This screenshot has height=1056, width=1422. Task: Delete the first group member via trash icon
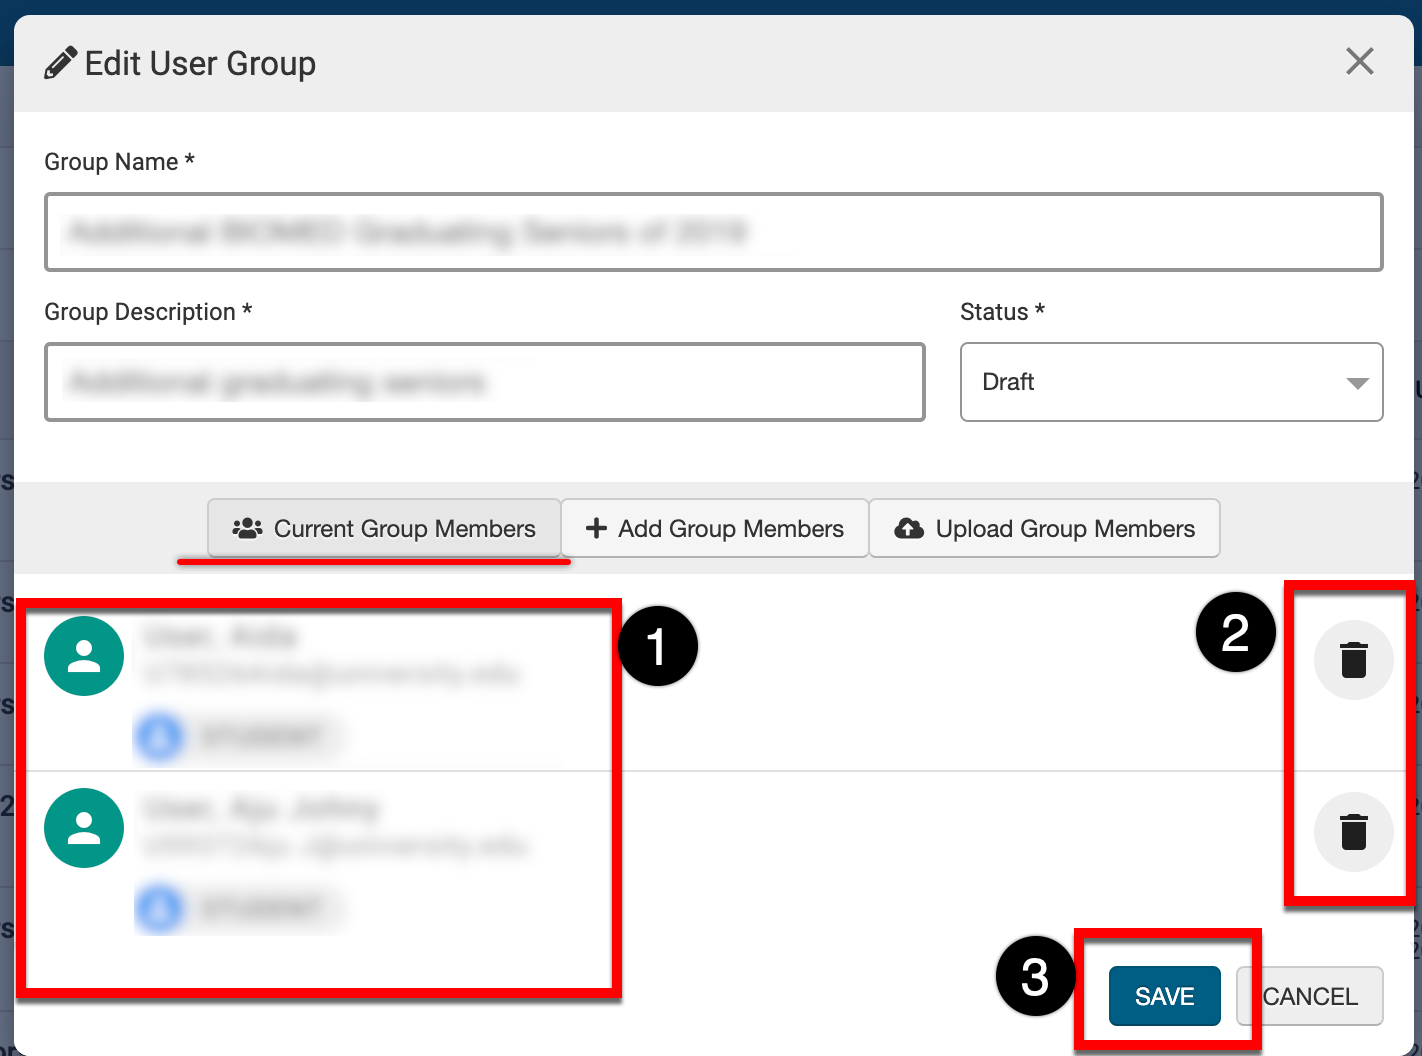[1353, 660]
